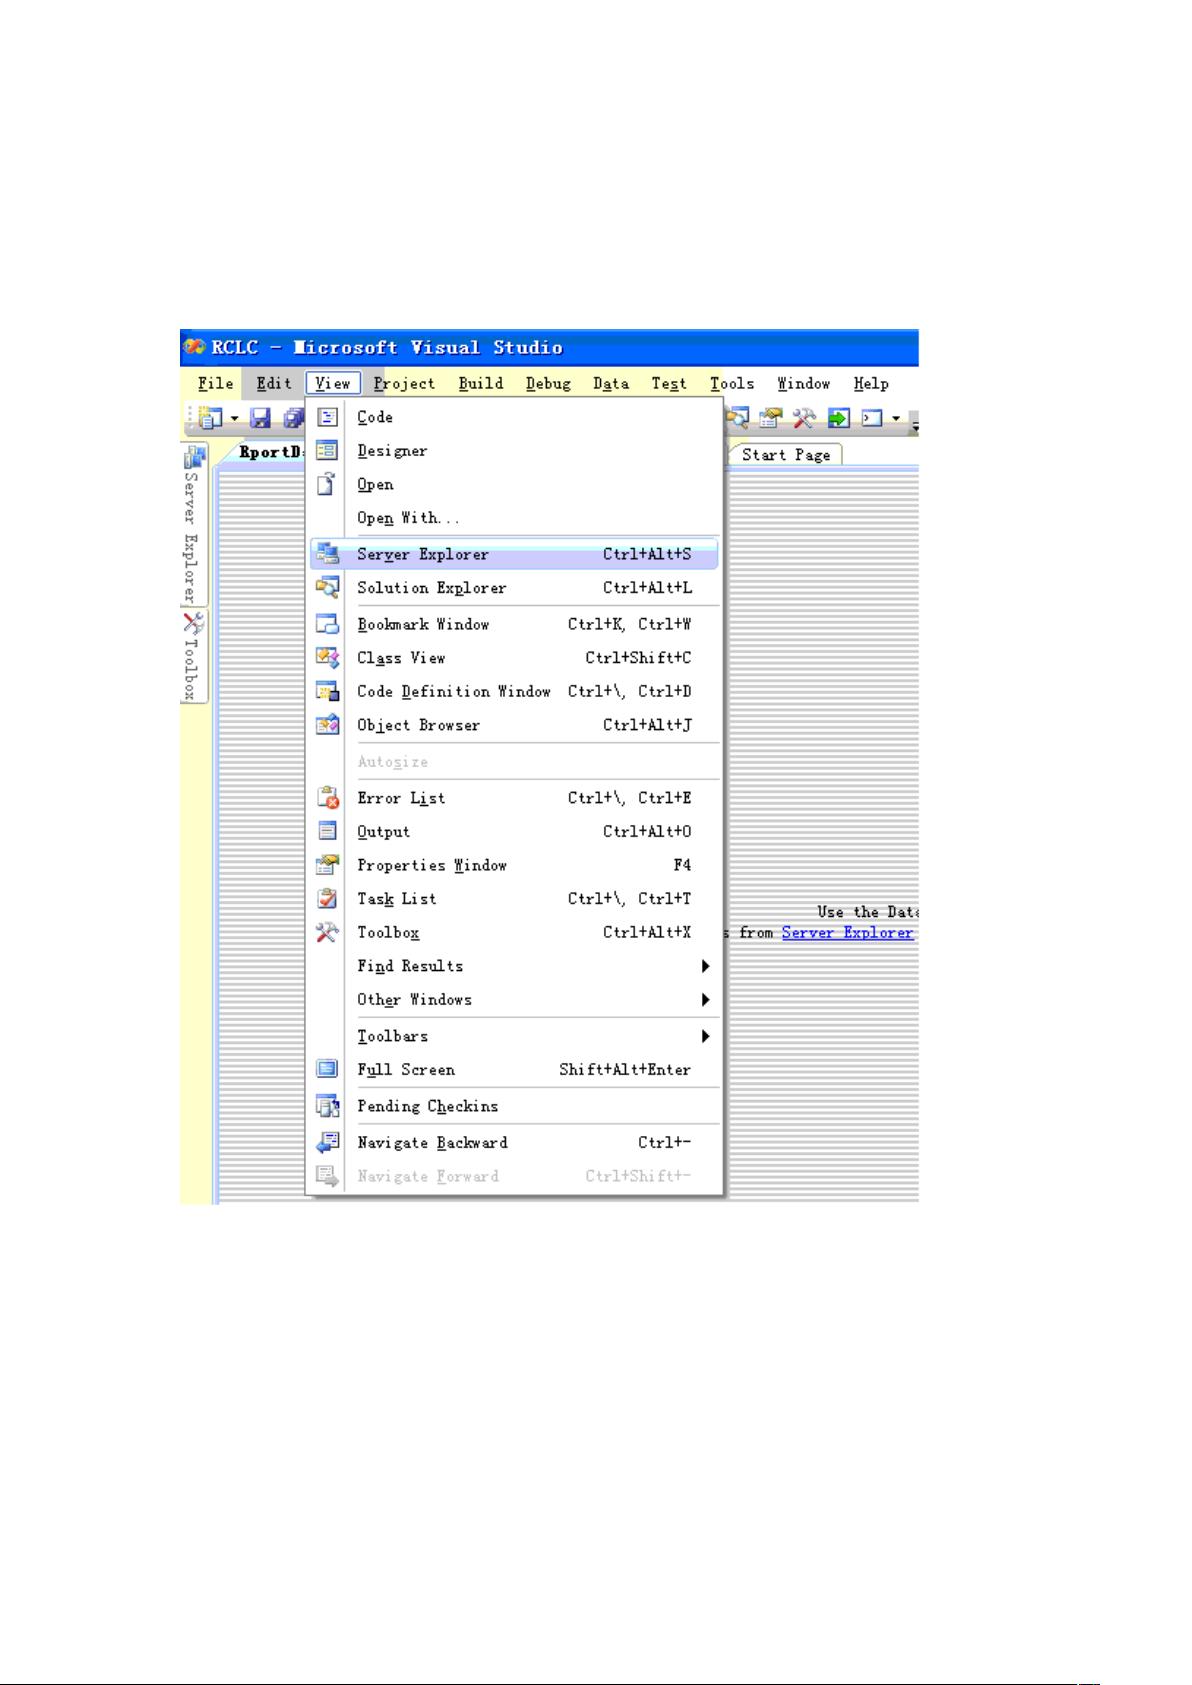Open the Build menu in the menu bar
Screen dimensions: 1192x1685
481,384
